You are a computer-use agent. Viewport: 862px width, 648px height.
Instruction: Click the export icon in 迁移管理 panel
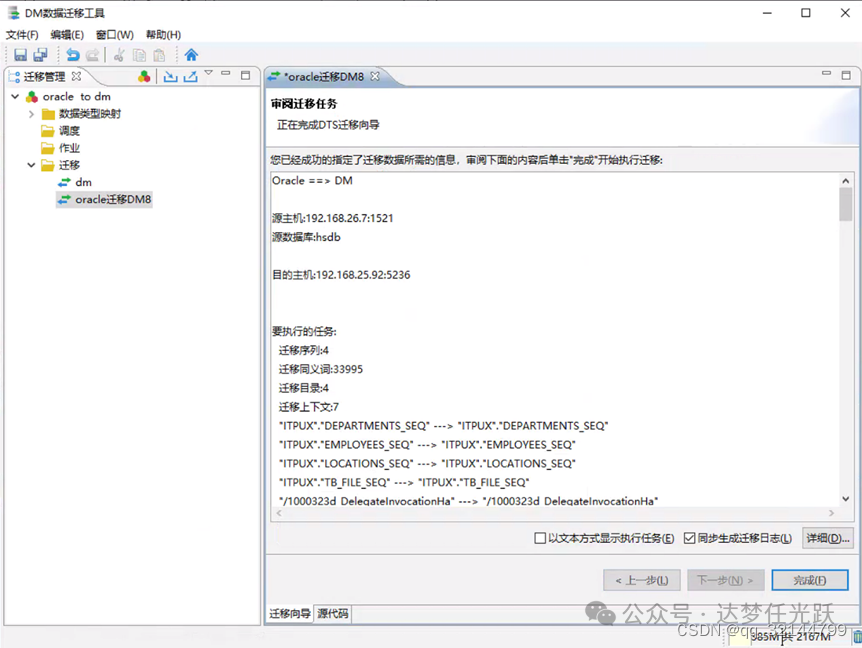(x=190, y=76)
